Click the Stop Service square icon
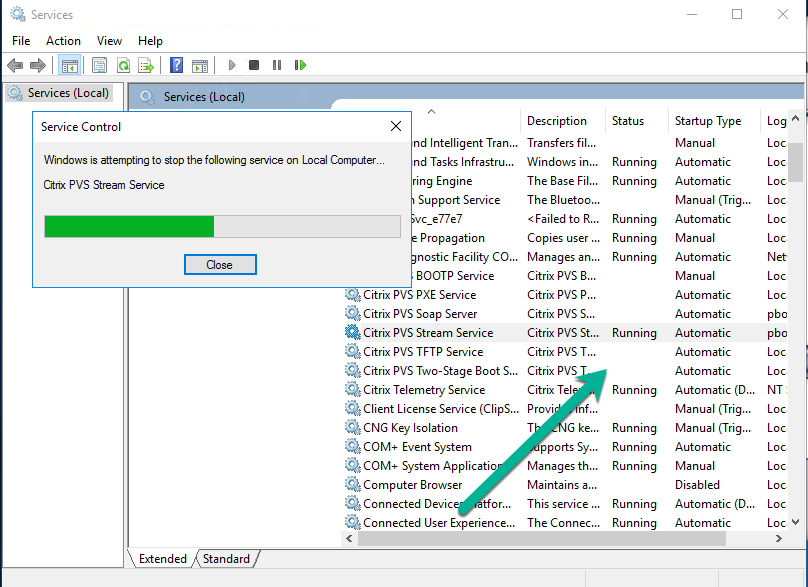 pos(254,65)
